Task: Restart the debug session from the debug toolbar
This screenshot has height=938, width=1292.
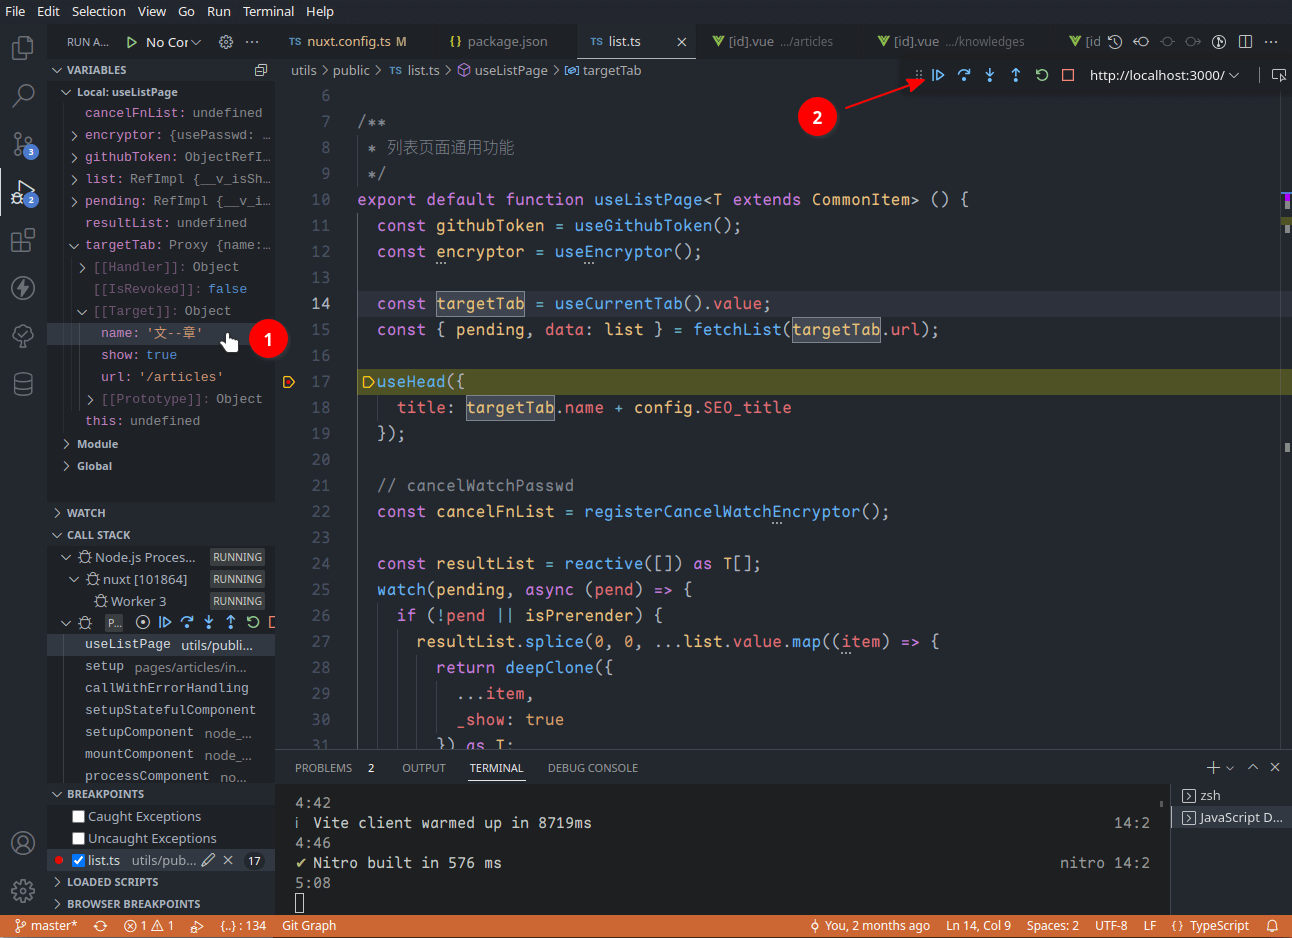Action: [x=1042, y=75]
